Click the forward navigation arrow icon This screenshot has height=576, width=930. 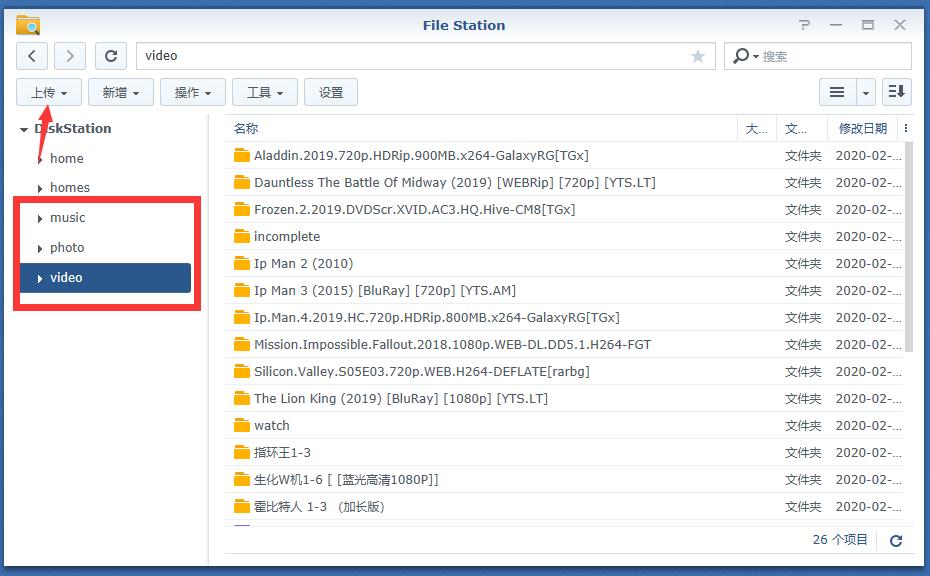coord(69,55)
